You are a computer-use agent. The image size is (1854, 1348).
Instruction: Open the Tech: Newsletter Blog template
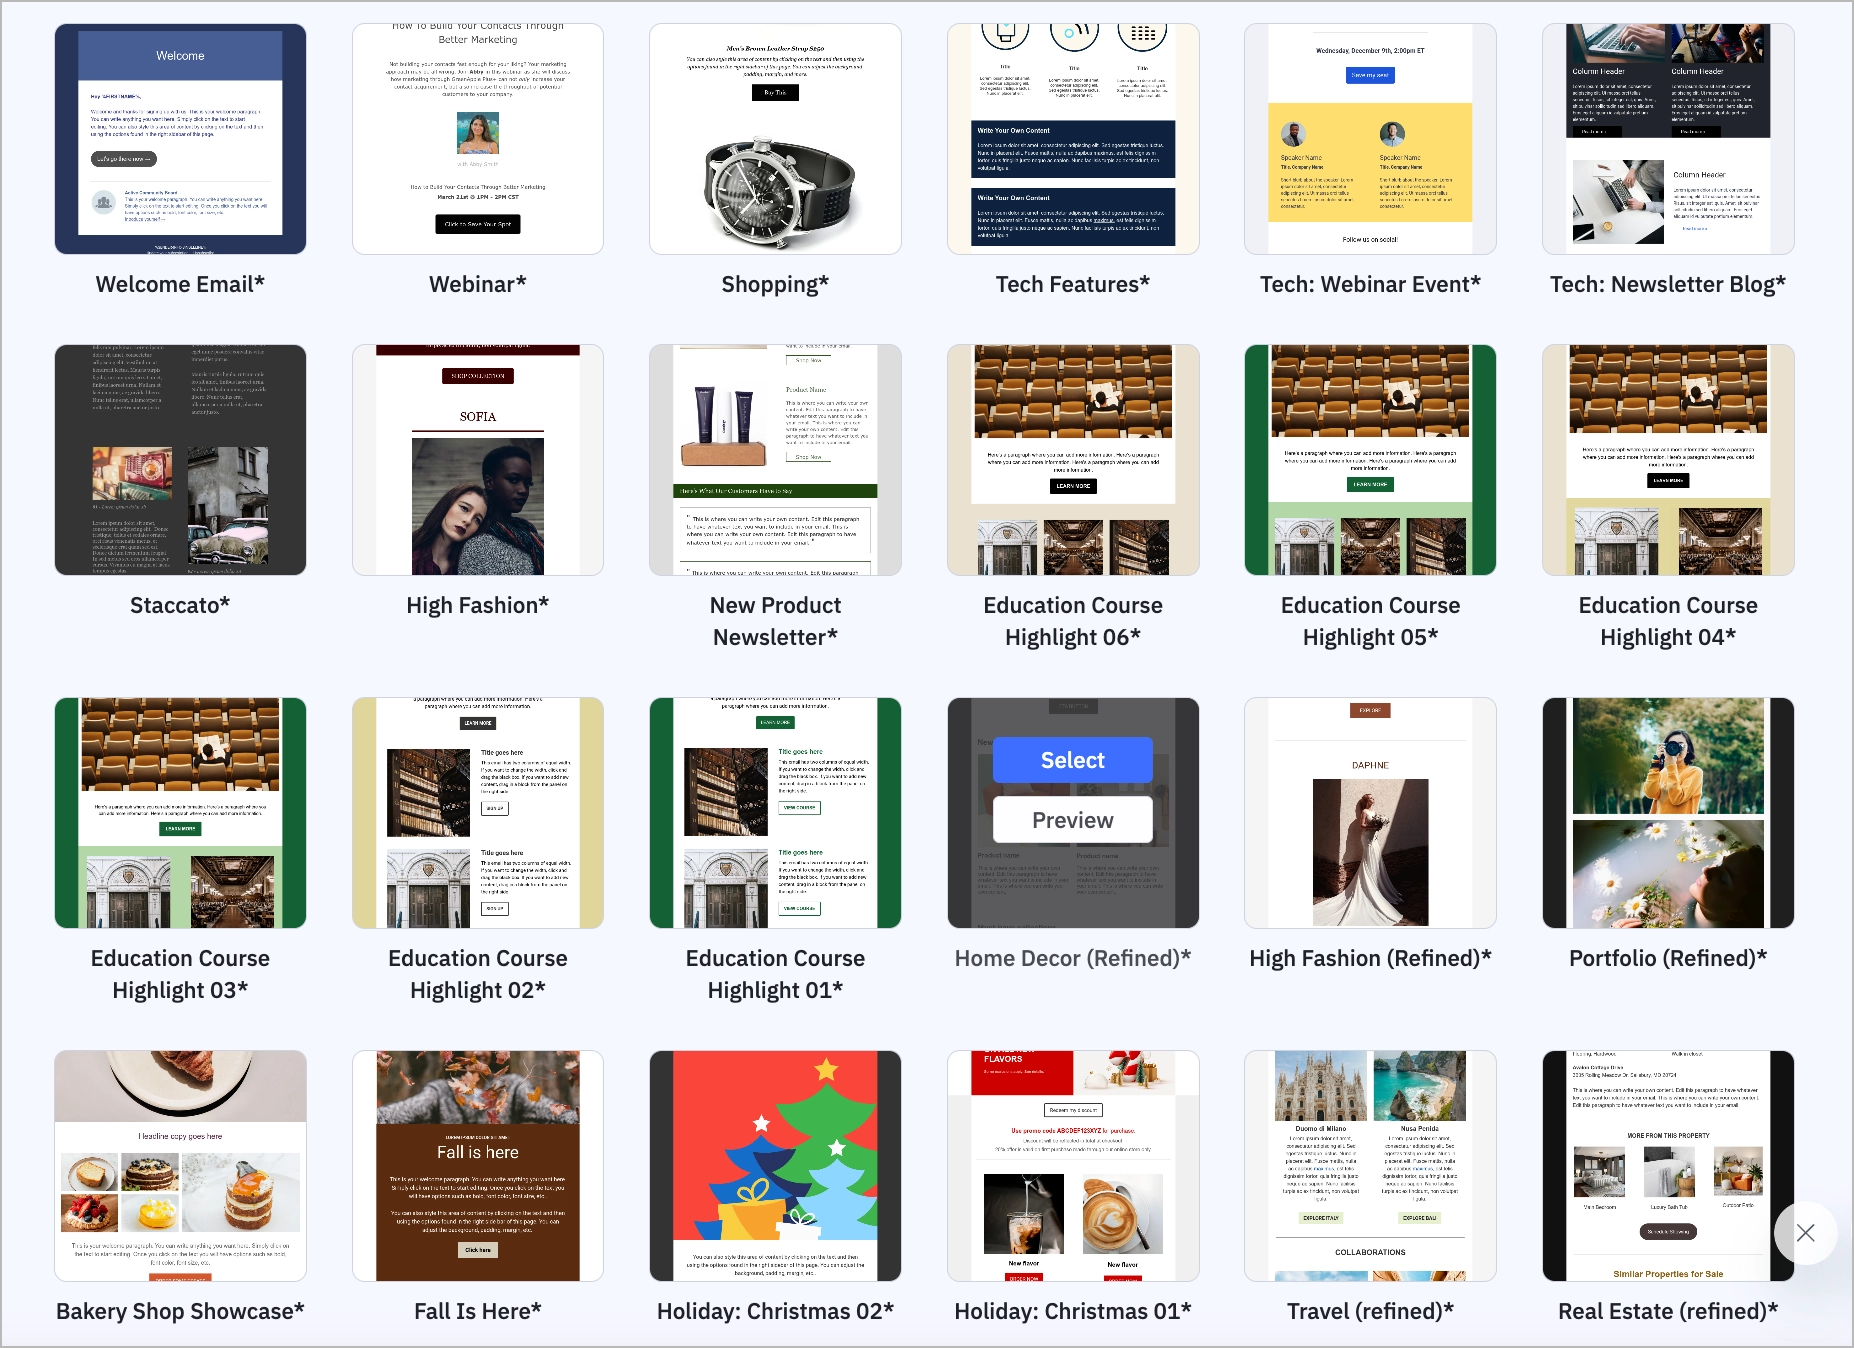[x=1666, y=138]
